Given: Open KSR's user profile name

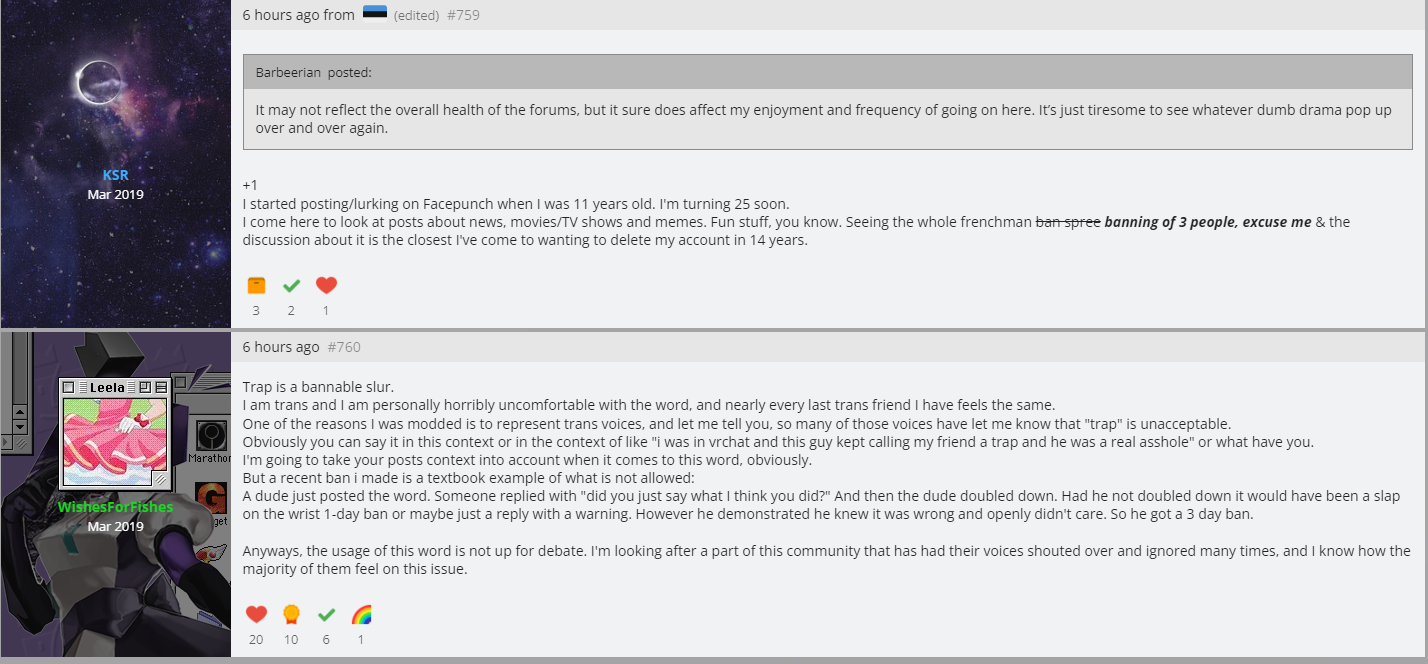Looking at the screenshot, I should tap(116, 175).
